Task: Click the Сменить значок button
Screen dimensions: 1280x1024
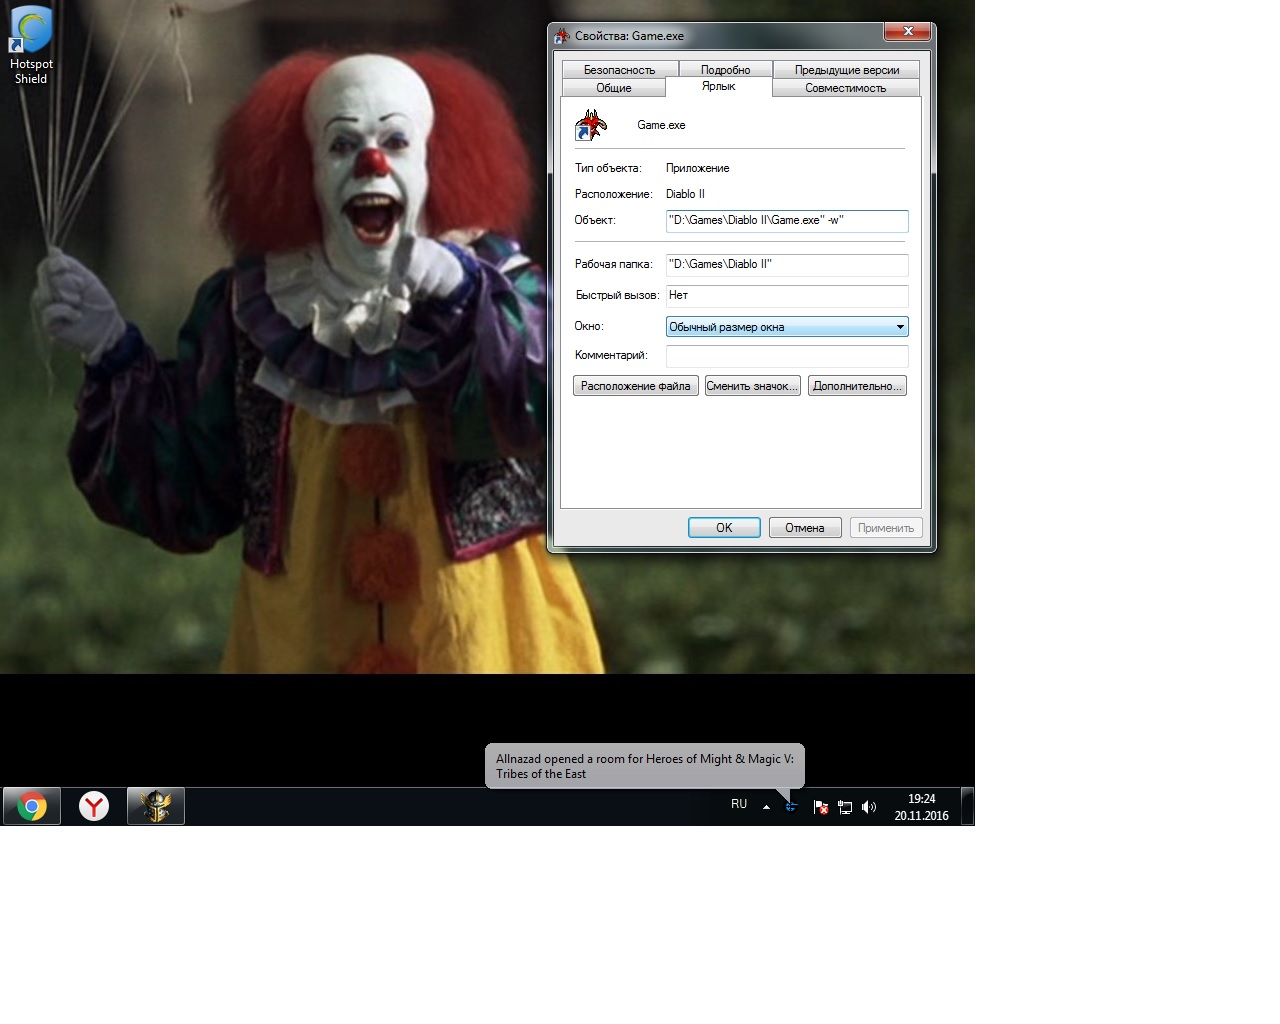Action: tap(753, 386)
